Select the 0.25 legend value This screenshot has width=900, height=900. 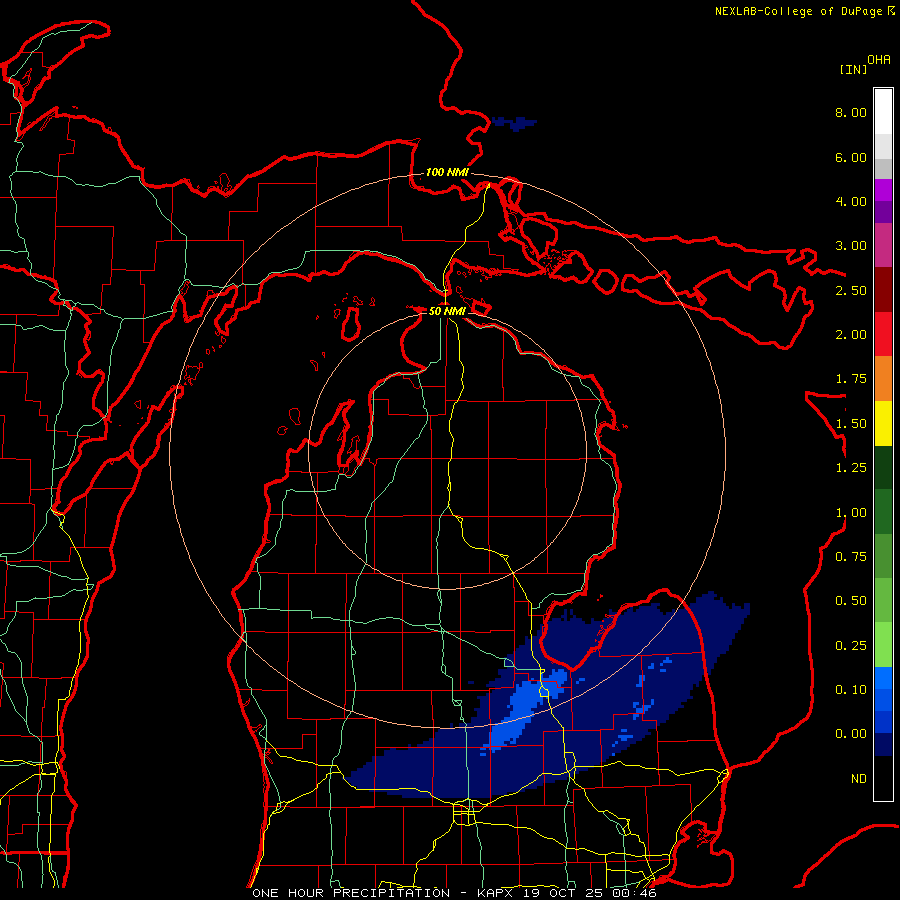pyautogui.click(x=851, y=646)
